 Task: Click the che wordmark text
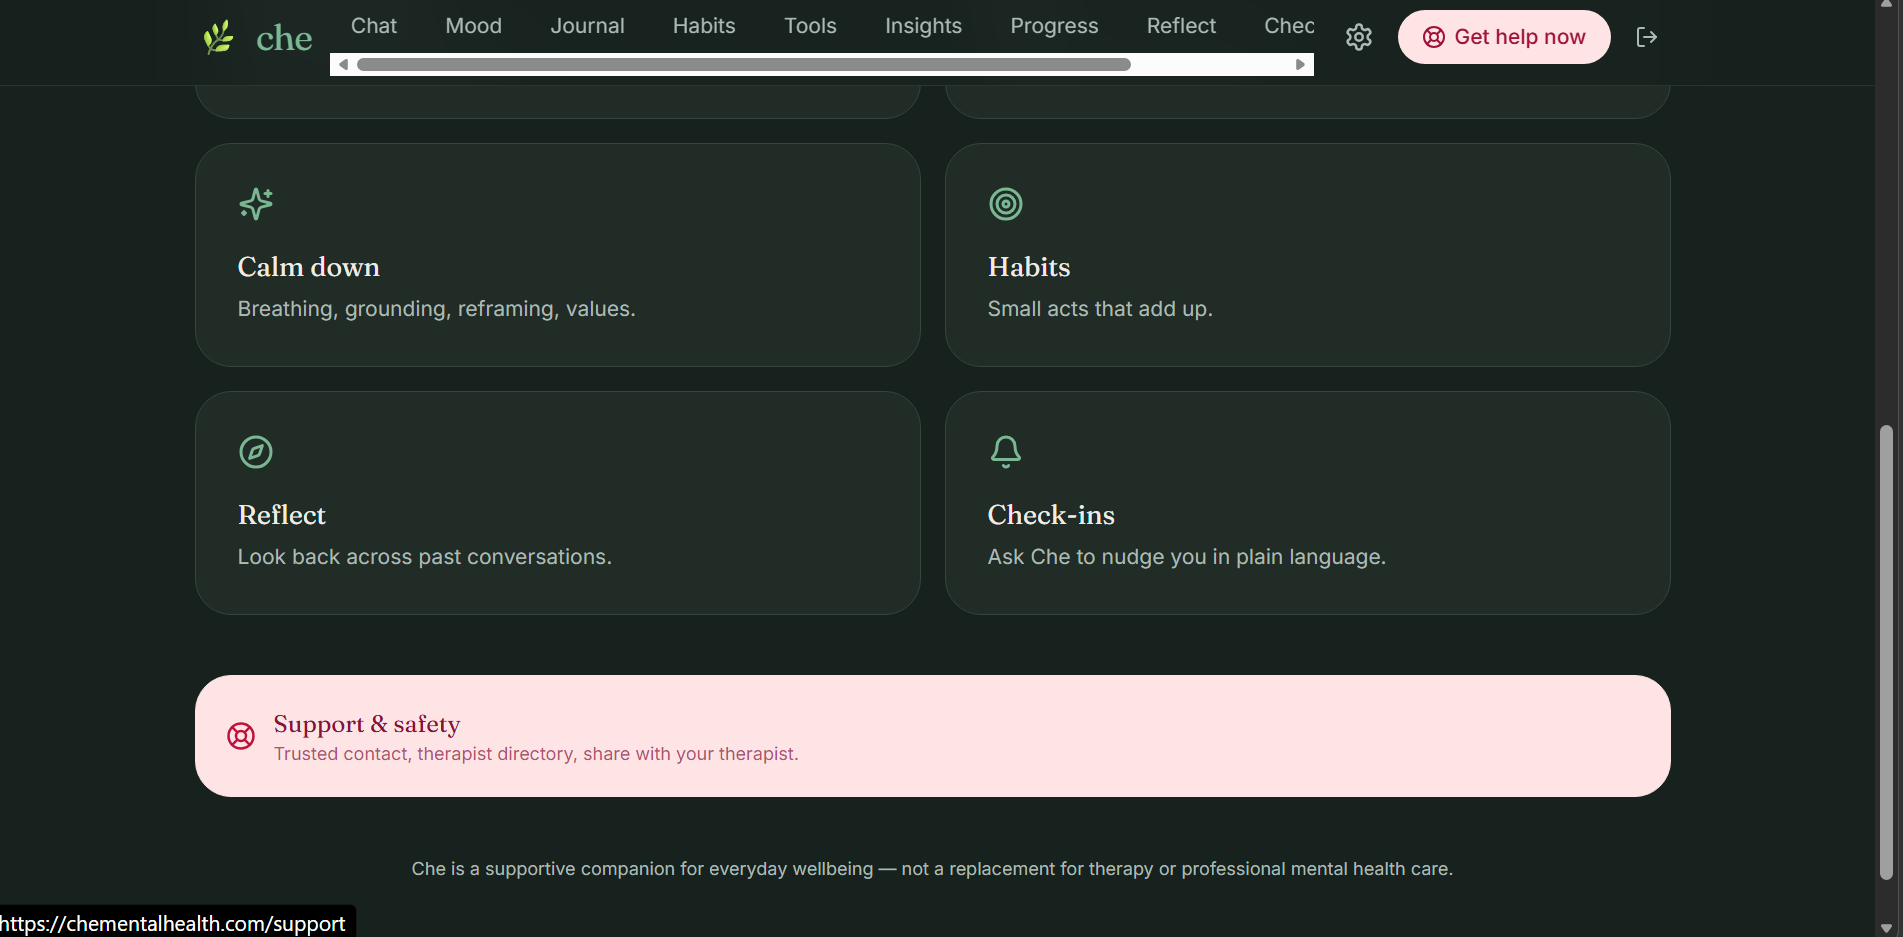(x=284, y=38)
